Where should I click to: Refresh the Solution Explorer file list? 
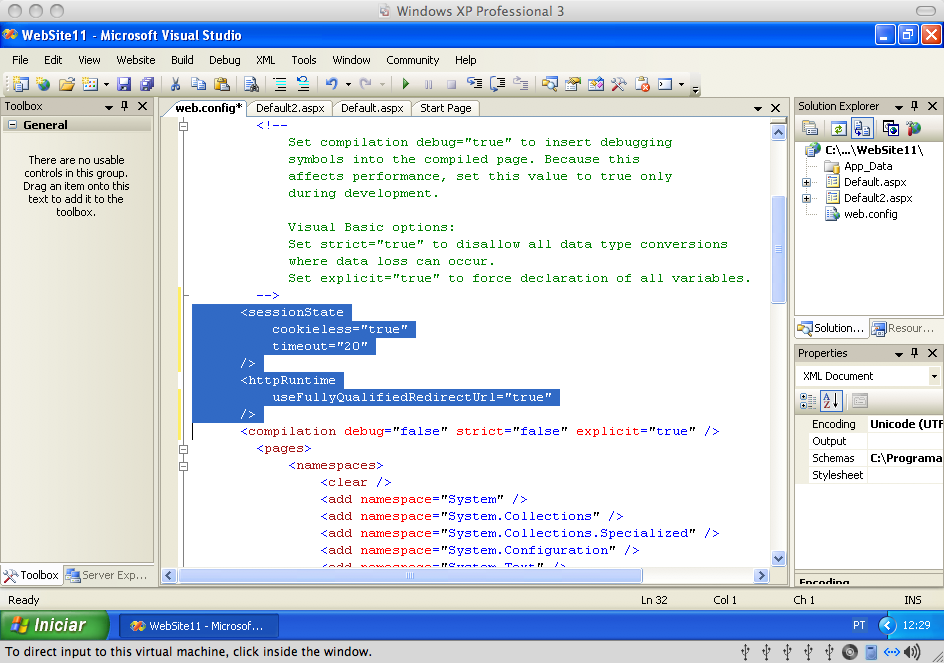coord(839,128)
